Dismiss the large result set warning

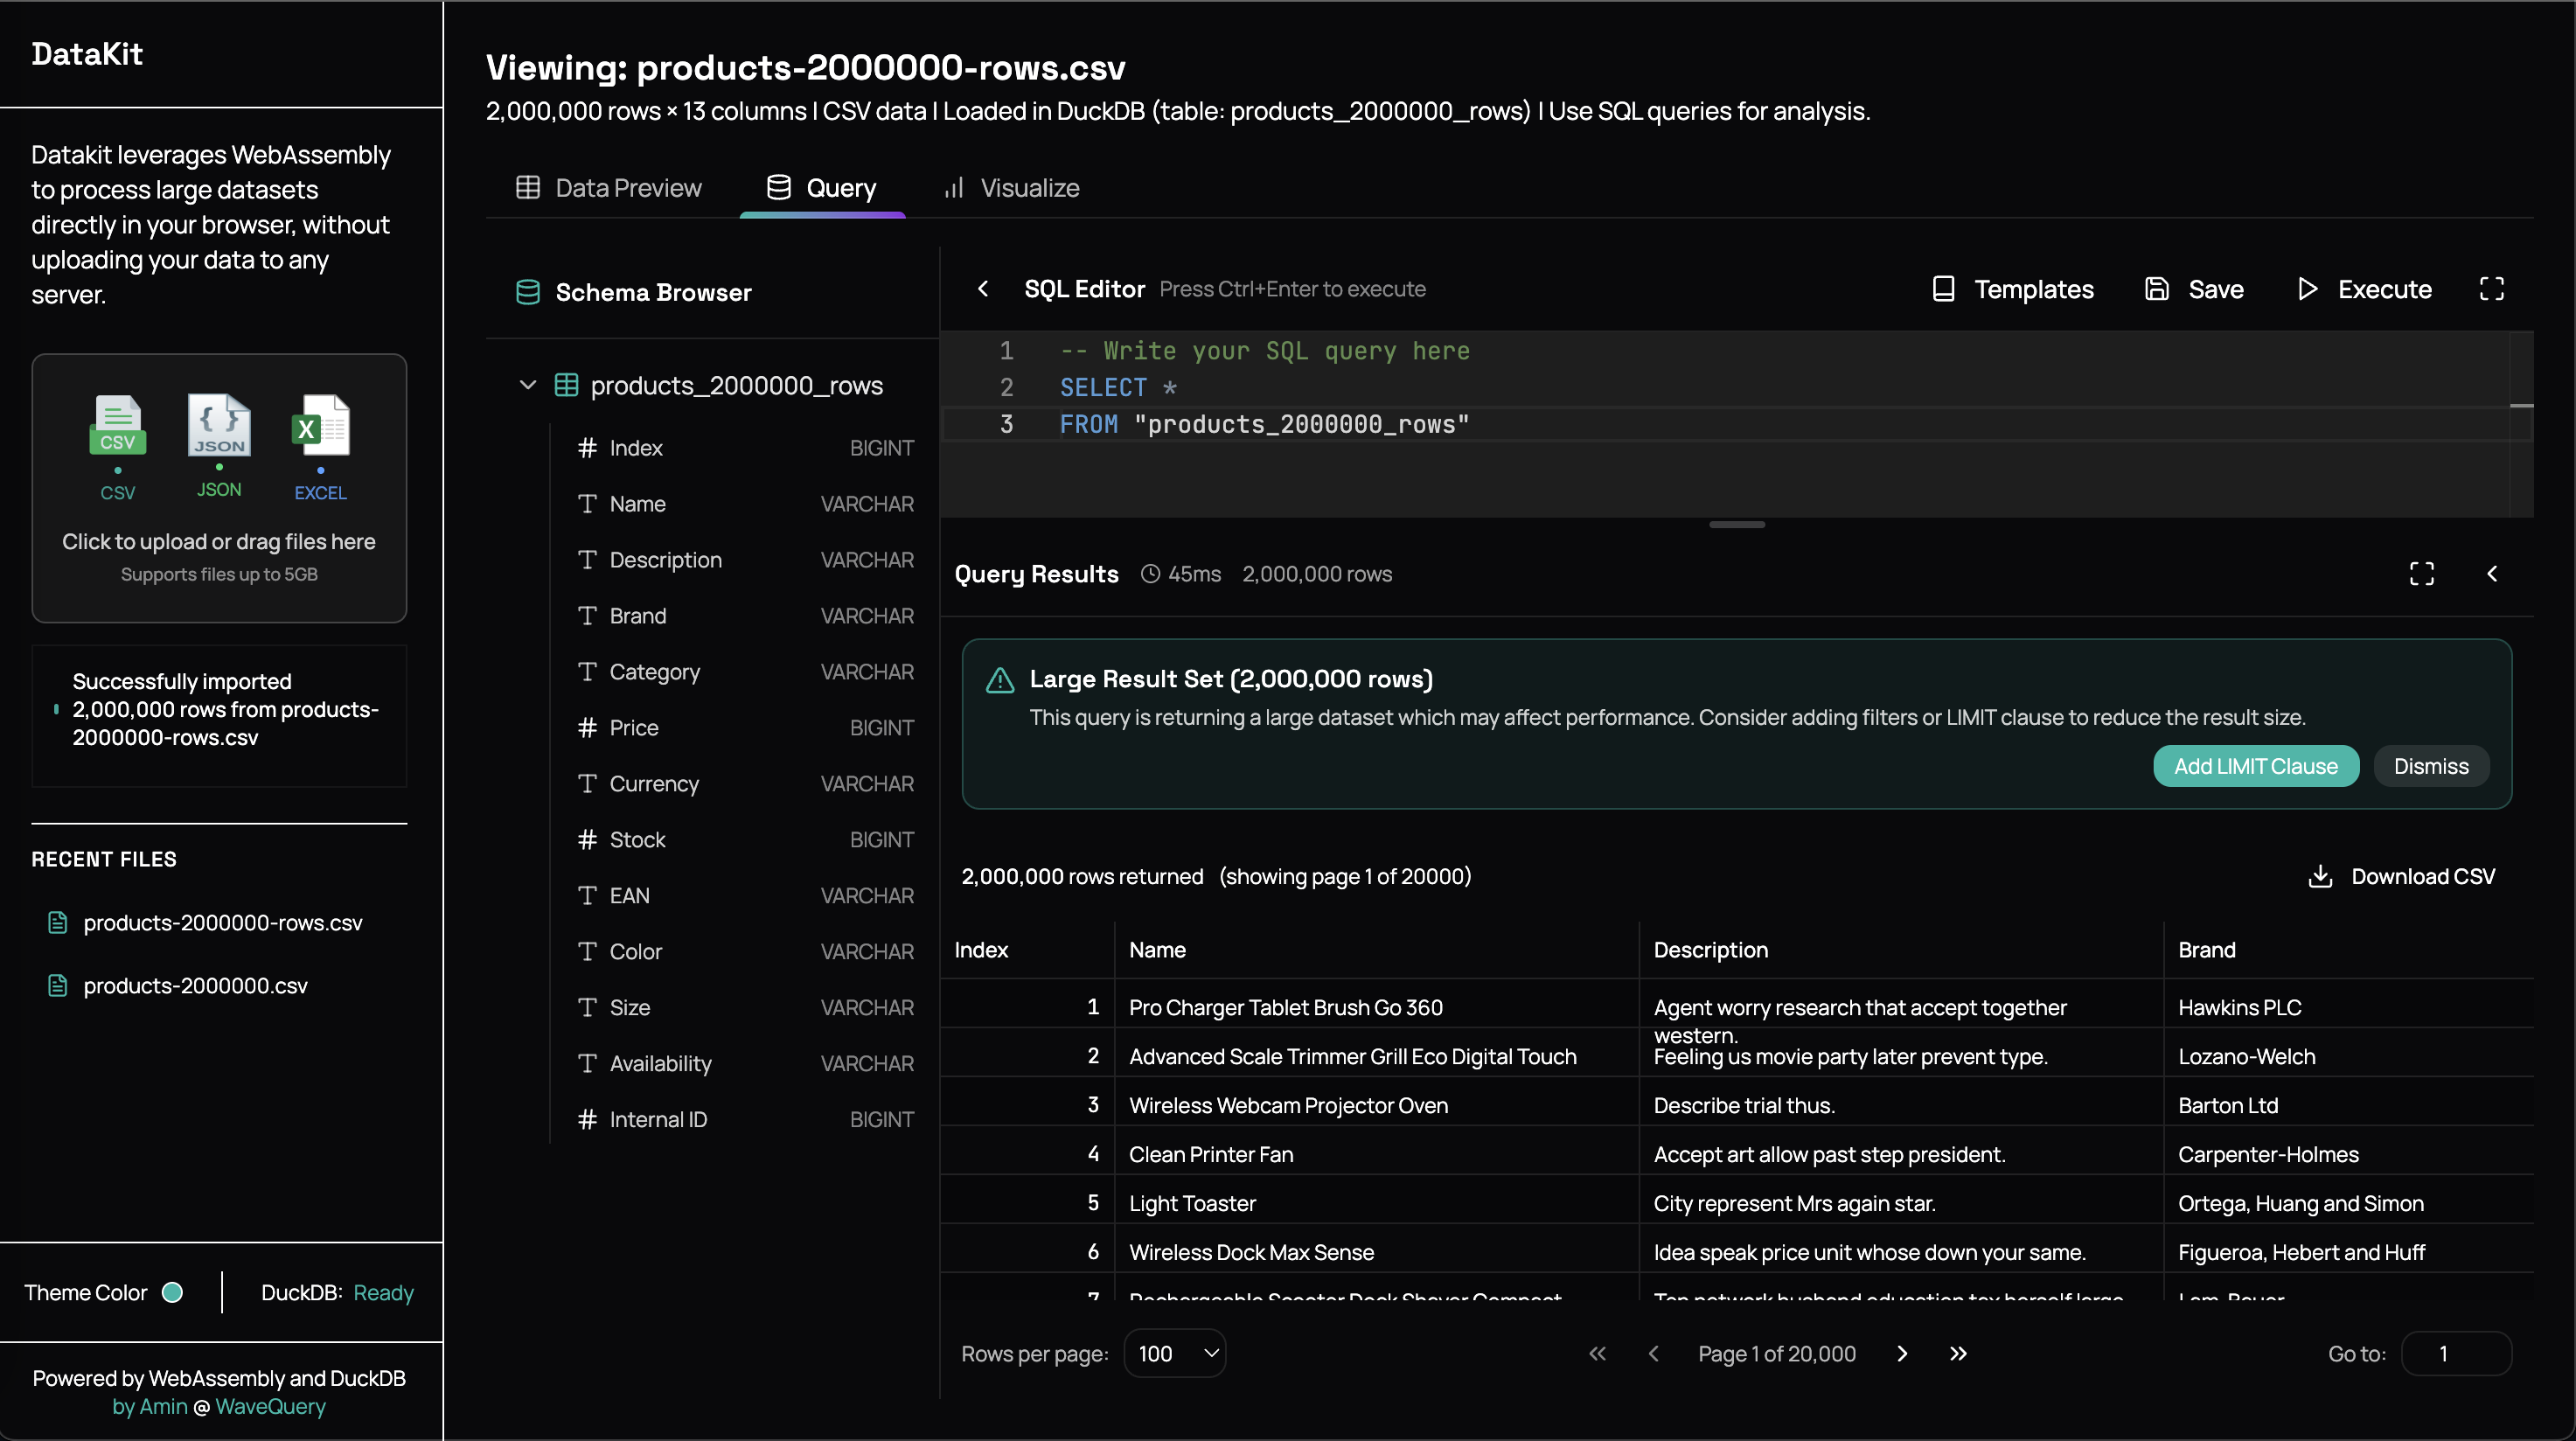pyautogui.click(x=2431, y=766)
